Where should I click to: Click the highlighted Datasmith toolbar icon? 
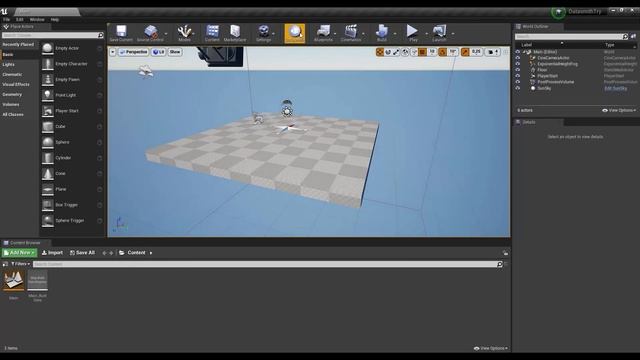[x=295, y=33]
